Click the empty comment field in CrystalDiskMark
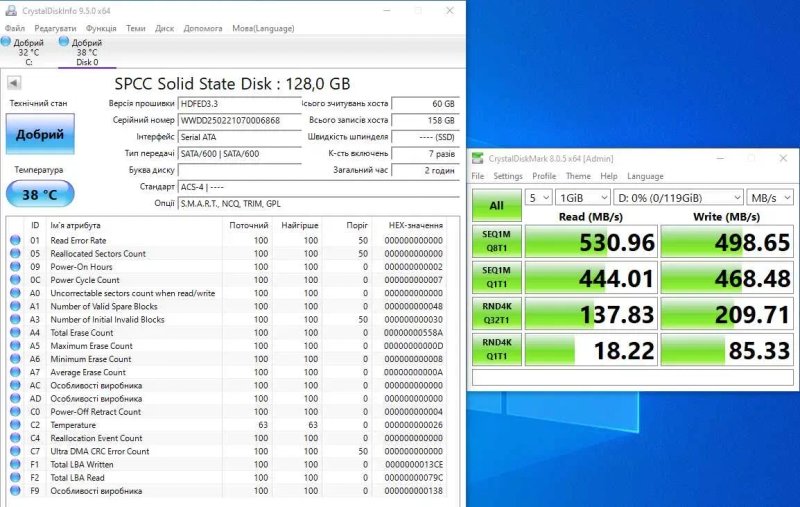Viewport: 800px width, 507px height. 633,377
